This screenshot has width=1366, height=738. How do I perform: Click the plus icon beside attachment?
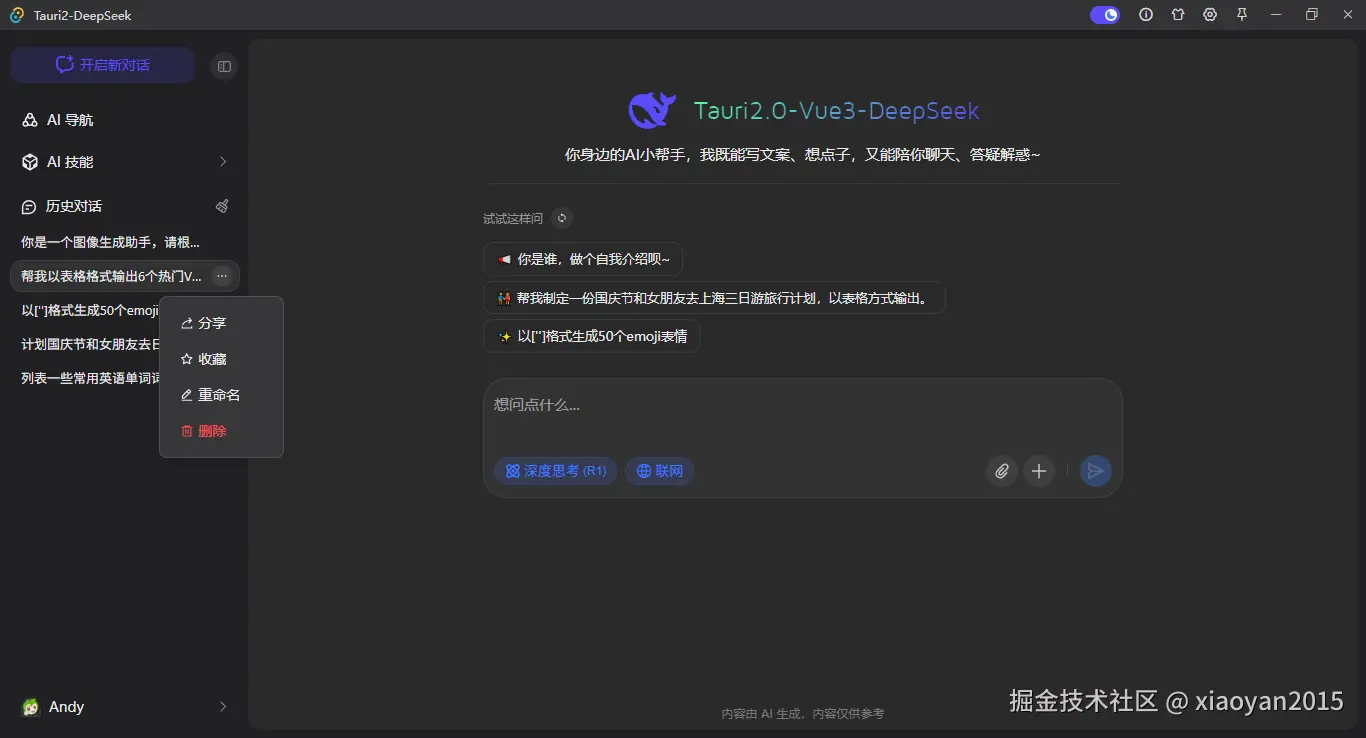coord(1038,470)
